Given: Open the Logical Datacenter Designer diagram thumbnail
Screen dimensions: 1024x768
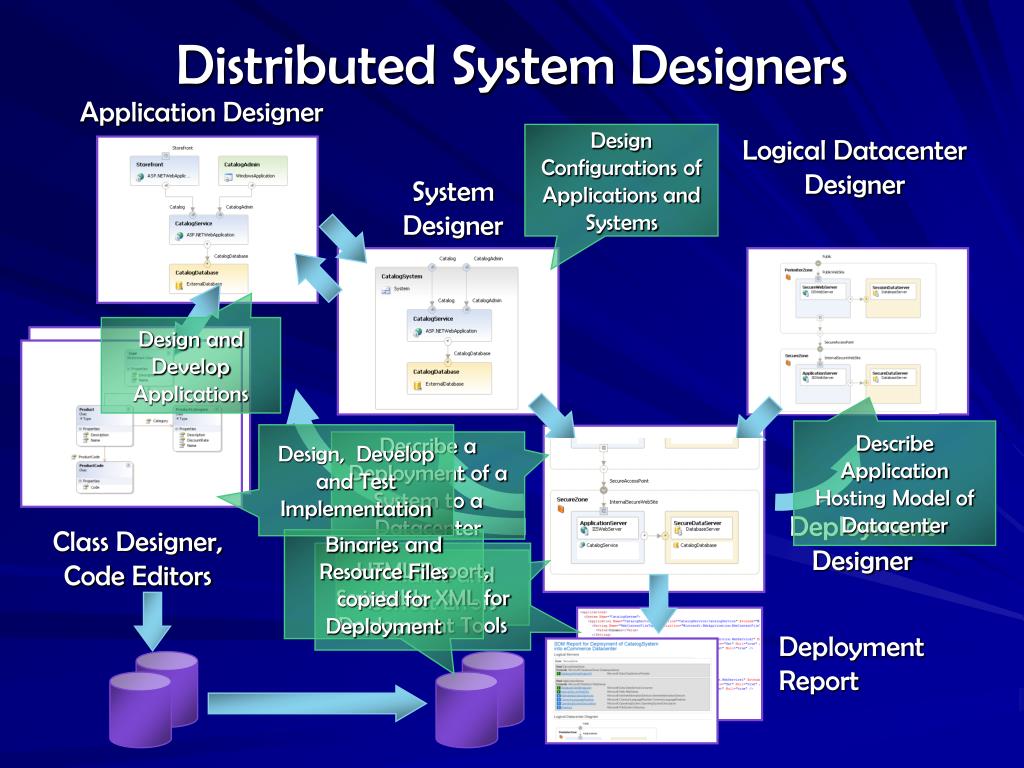Looking at the screenshot, I should [857, 330].
